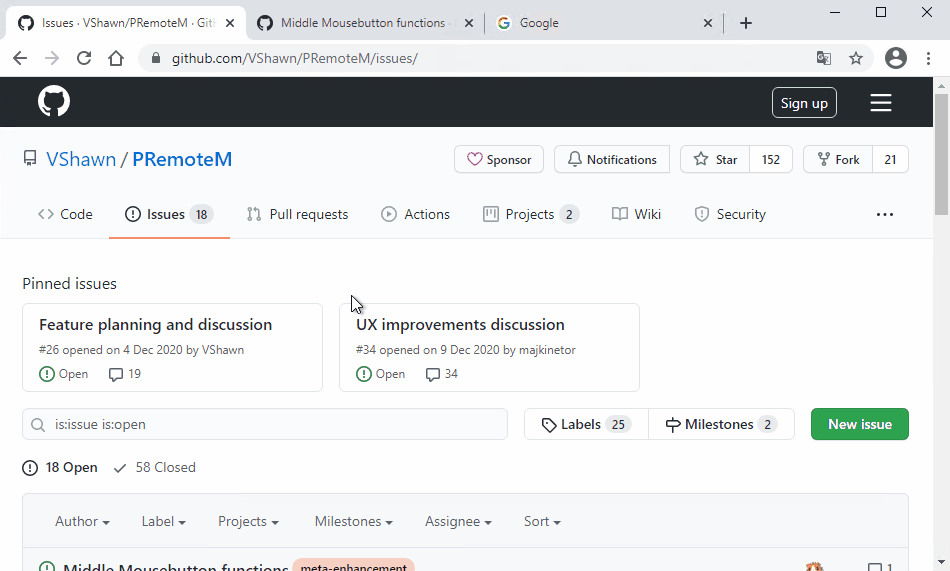This screenshot has width=950, height=571.
Task: Click the is:issue is:open search field
Action: click(x=265, y=424)
